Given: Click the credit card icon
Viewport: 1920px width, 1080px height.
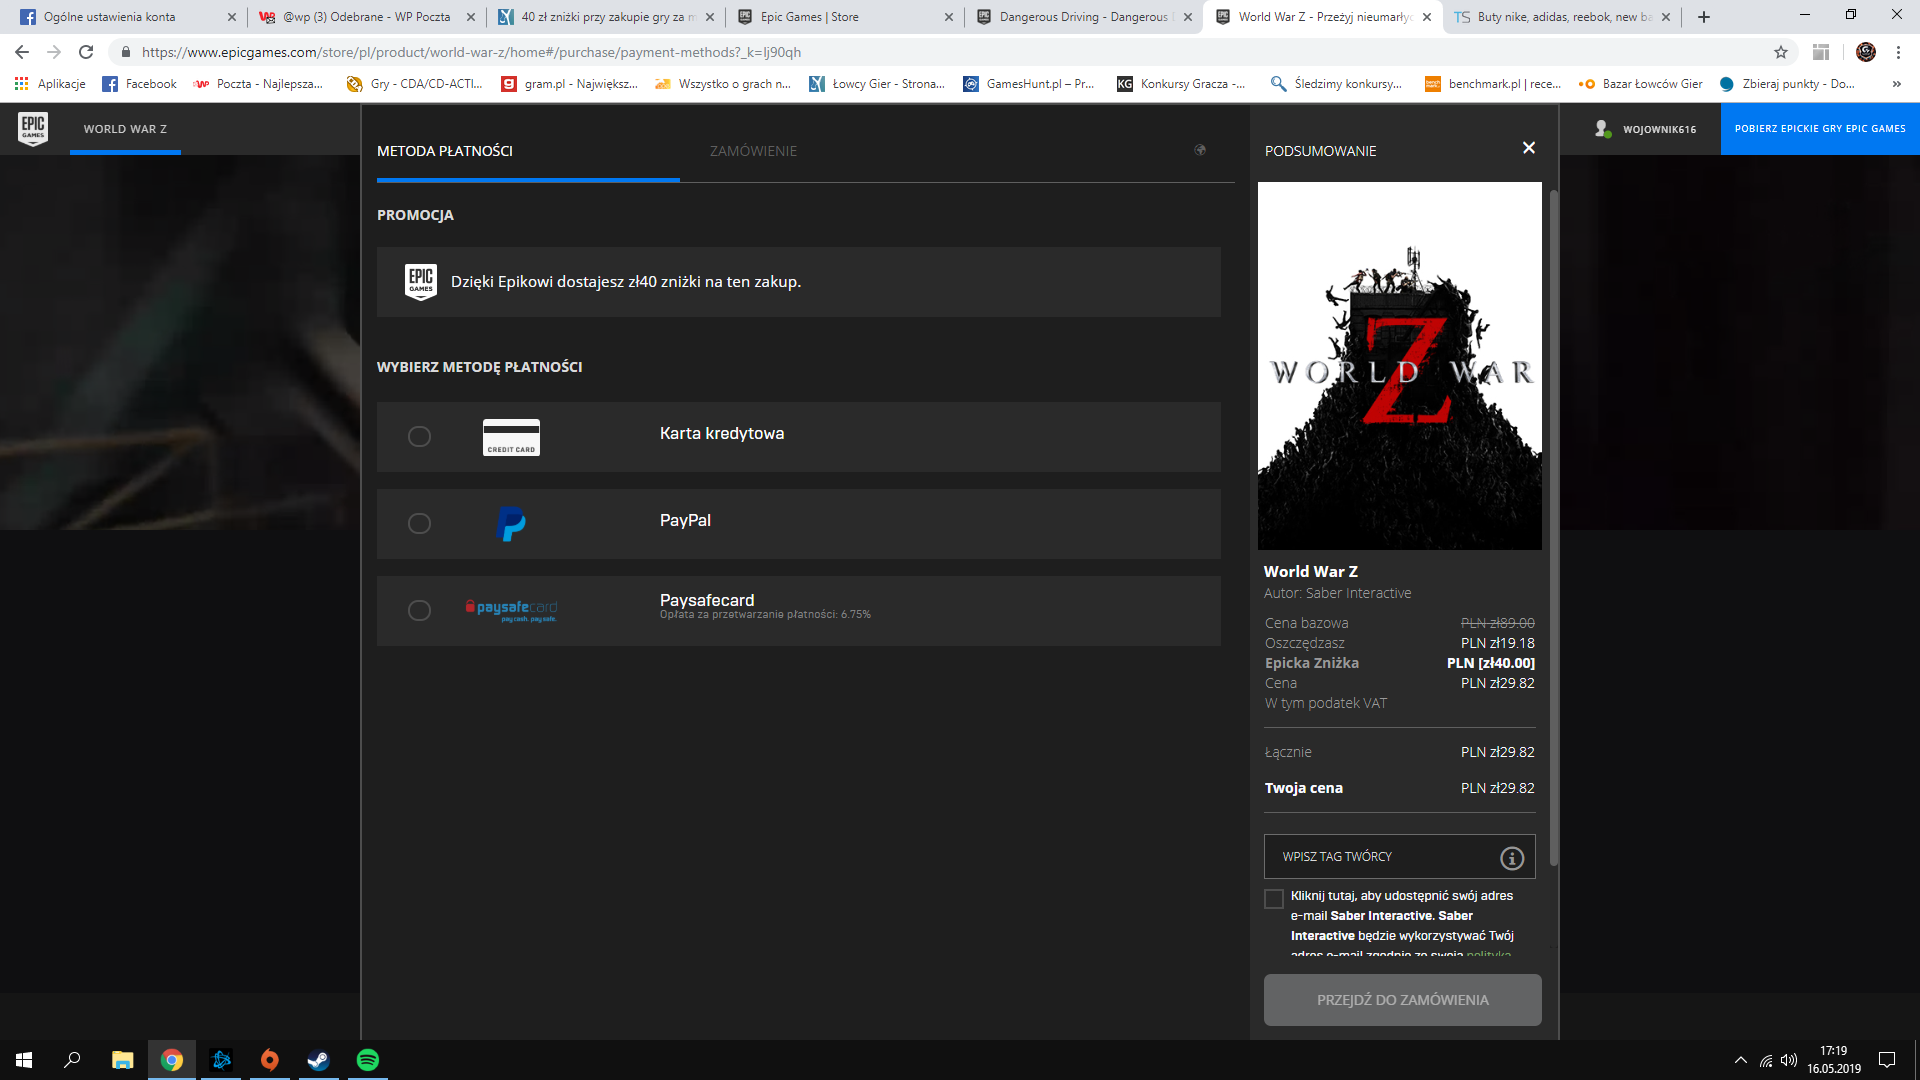Looking at the screenshot, I should point(511,437).
